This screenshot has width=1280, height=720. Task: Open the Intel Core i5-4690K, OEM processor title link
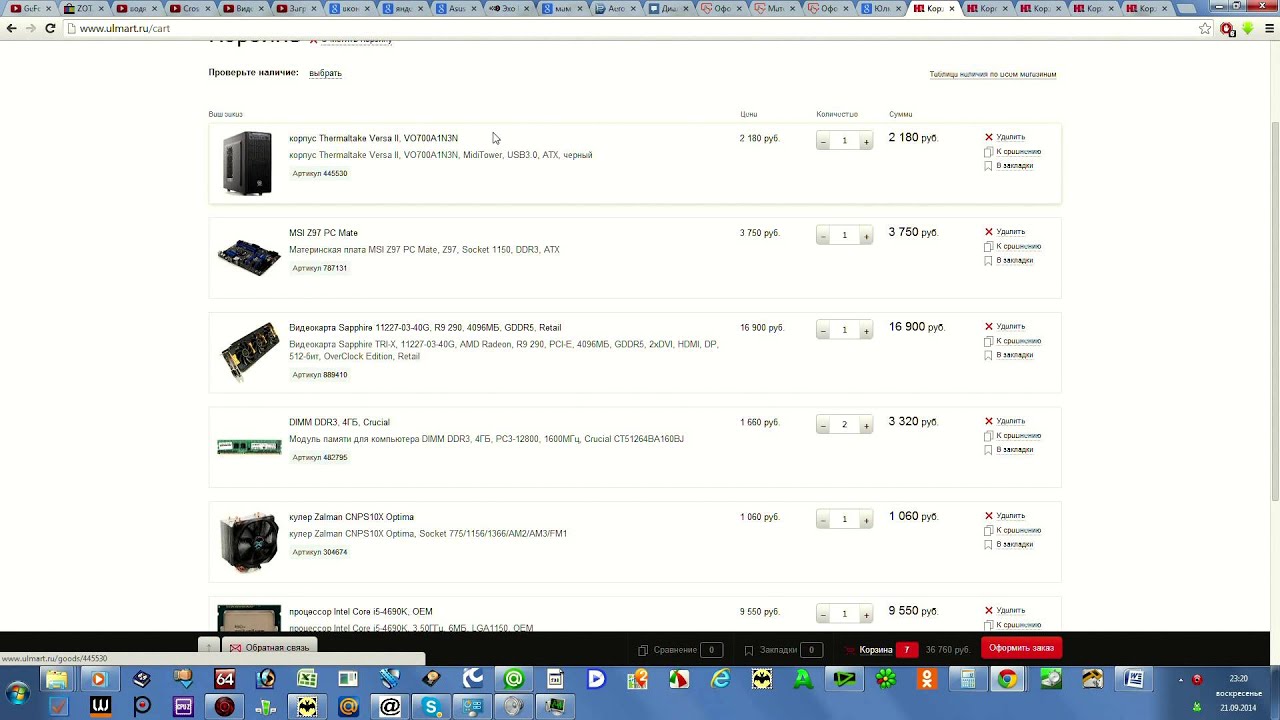tap(361, 612)
